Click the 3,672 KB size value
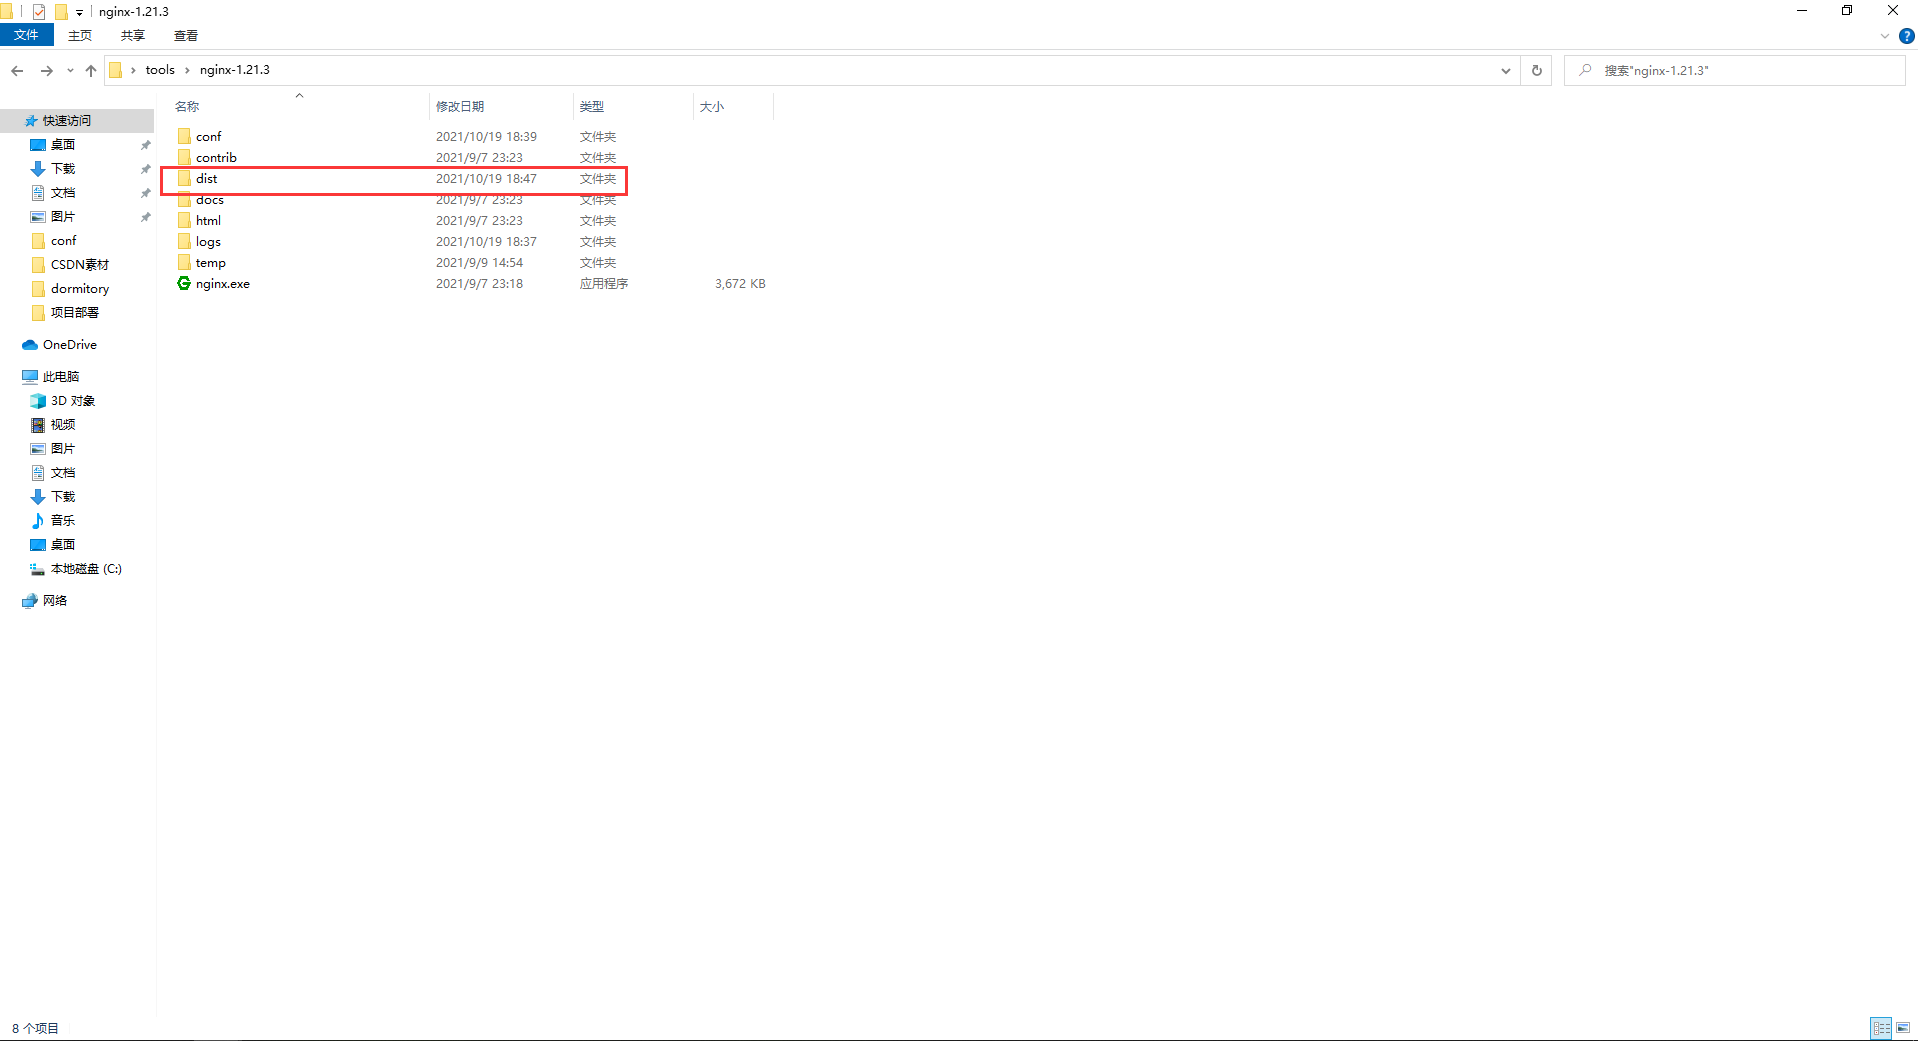 point(740,283)
